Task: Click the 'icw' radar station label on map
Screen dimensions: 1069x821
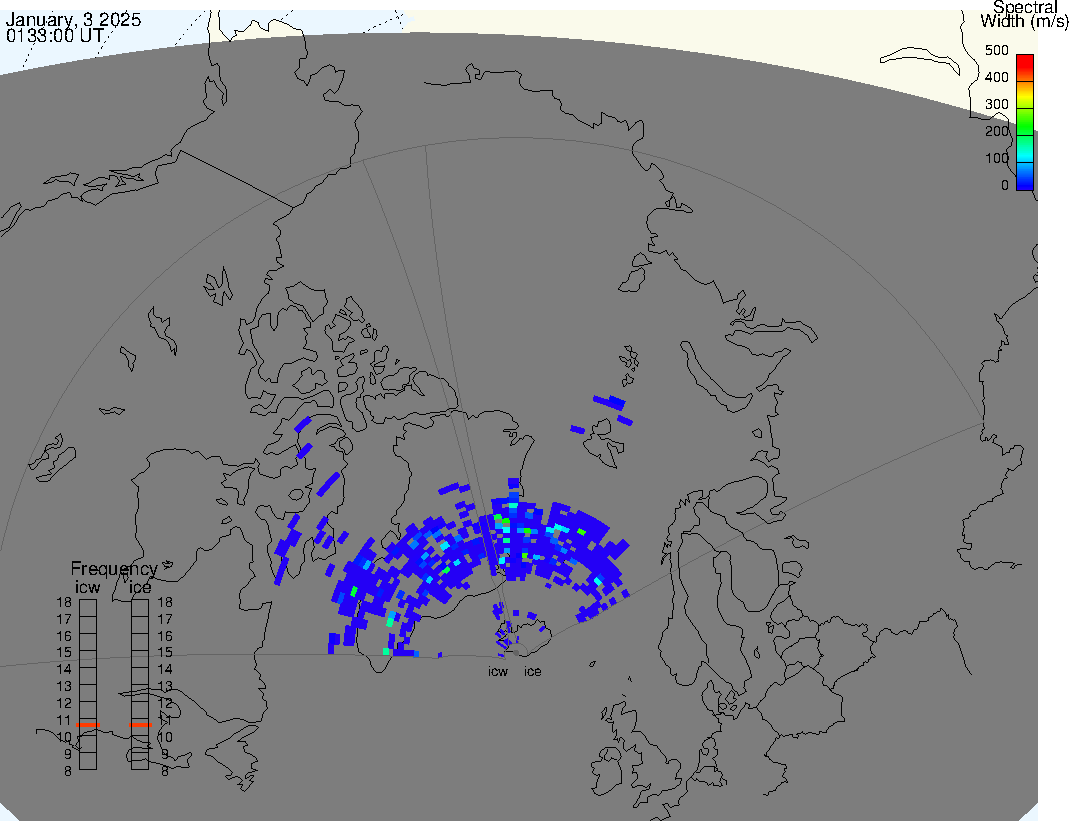Action: coord(498,672)
